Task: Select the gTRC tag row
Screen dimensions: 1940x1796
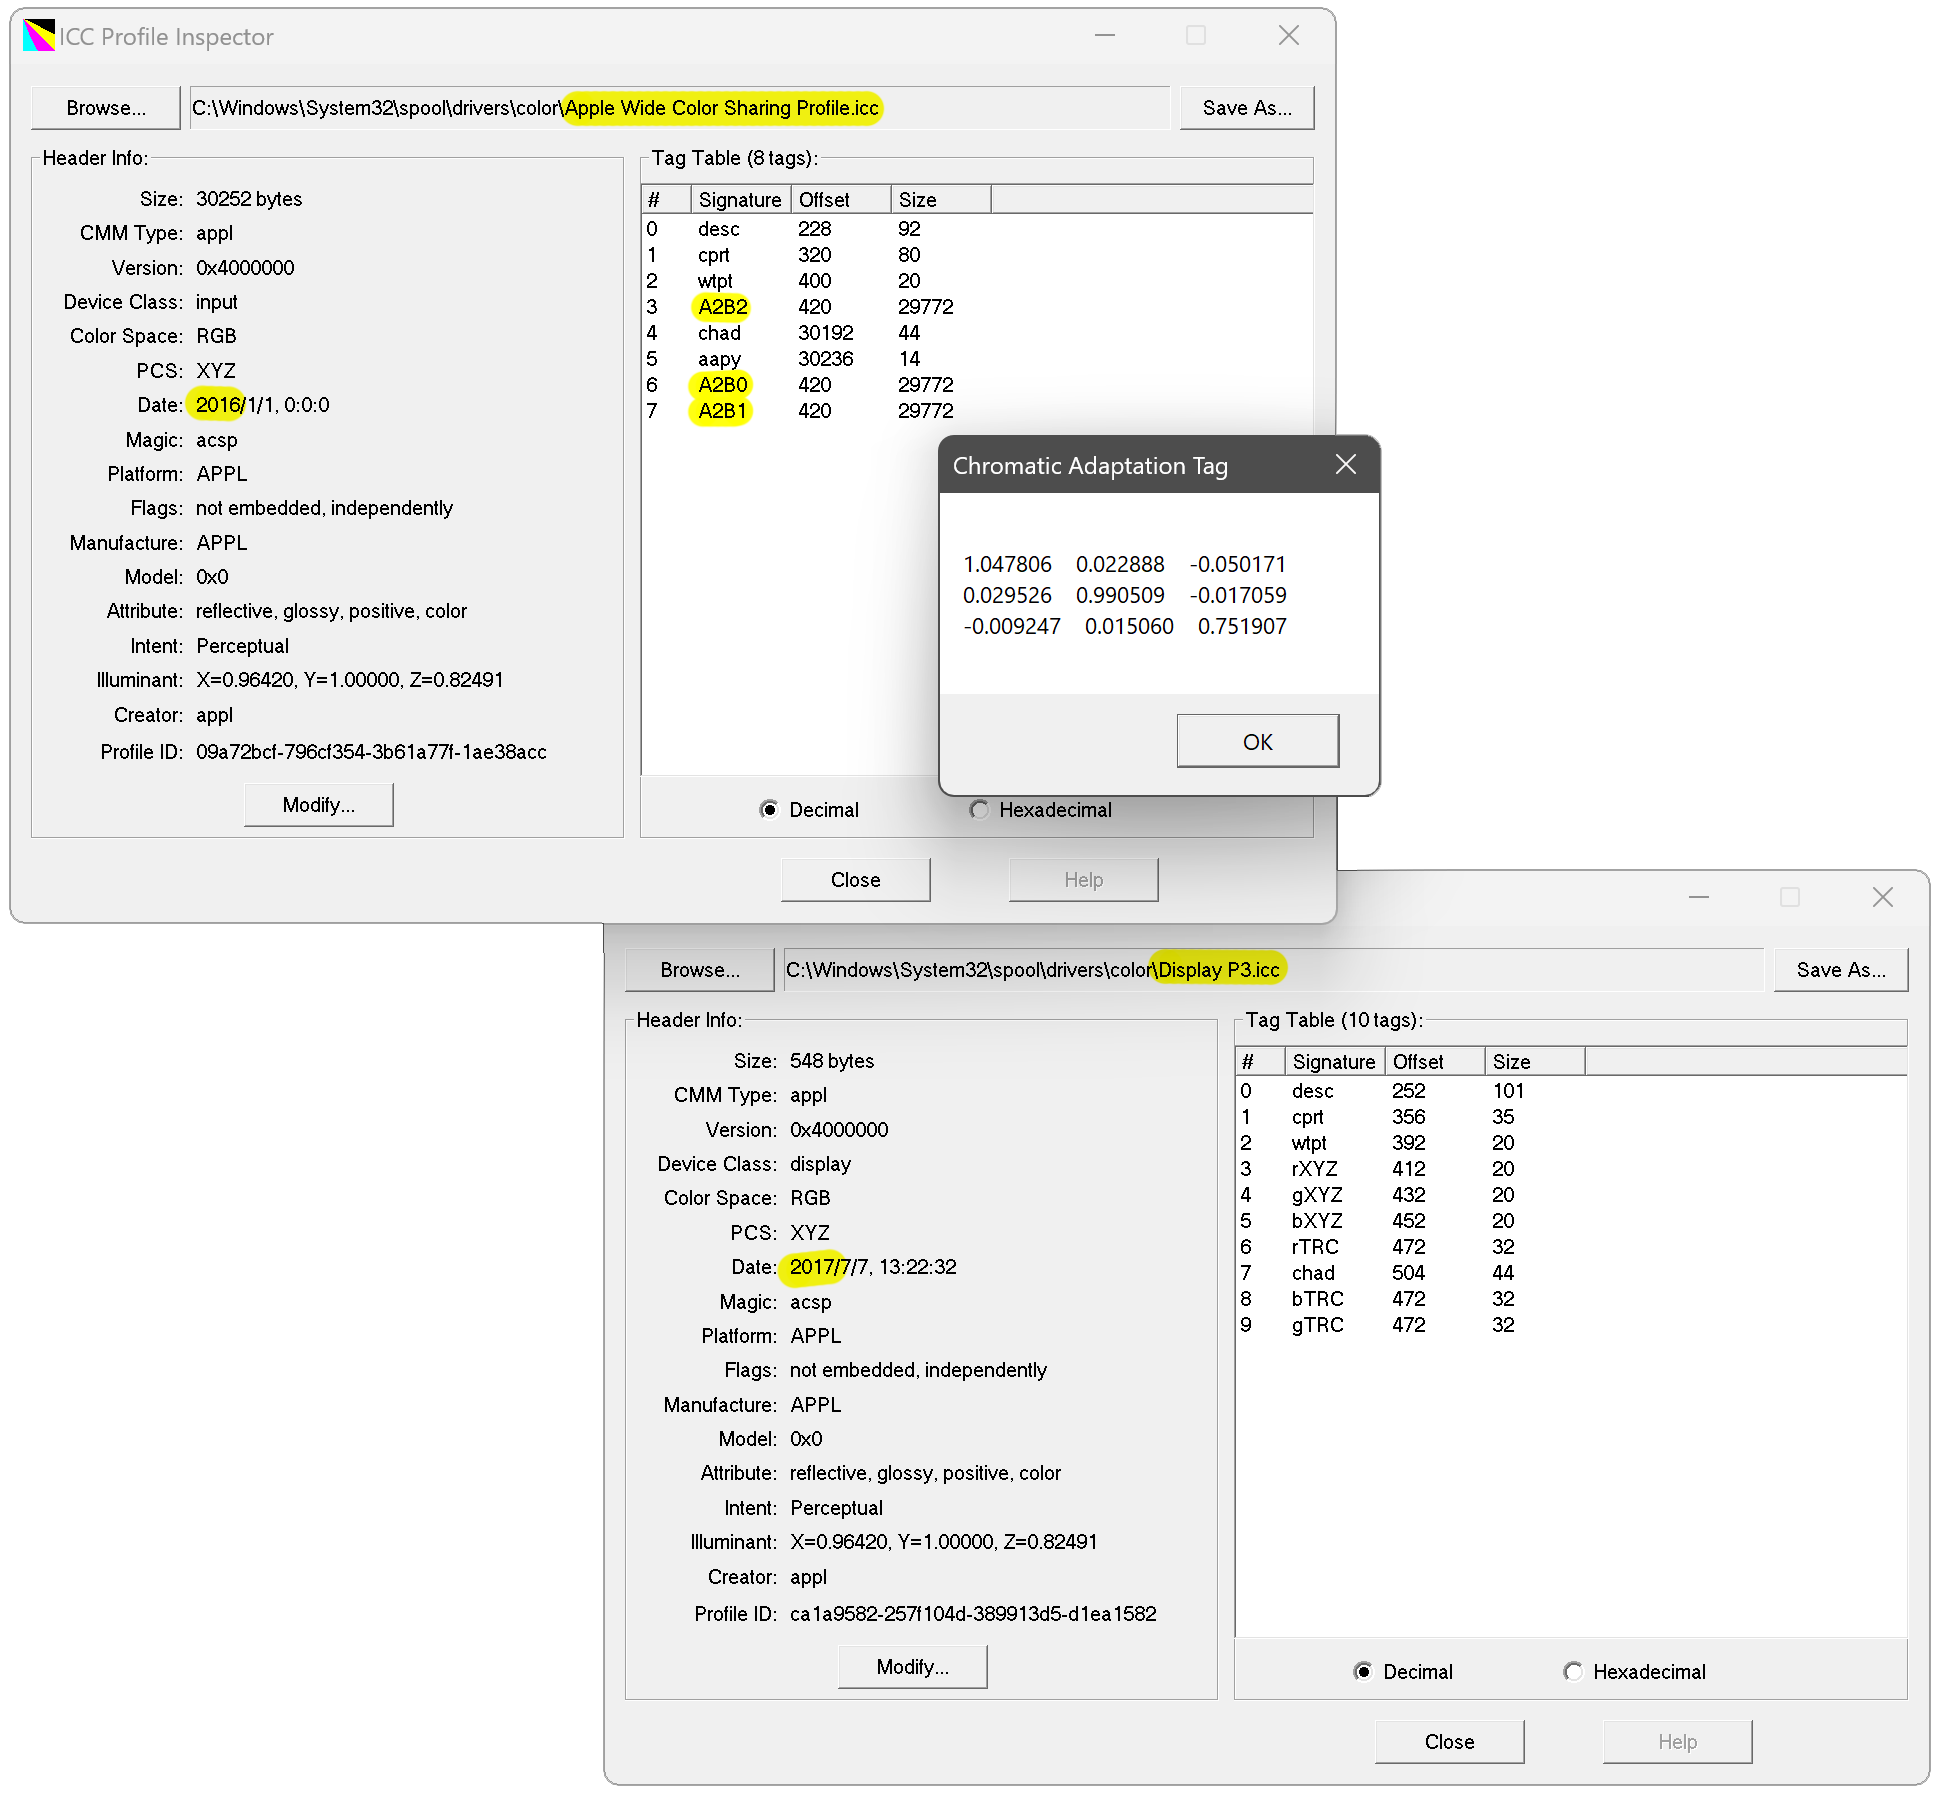Action: pyautogui.click(x=1571, y=1325)
